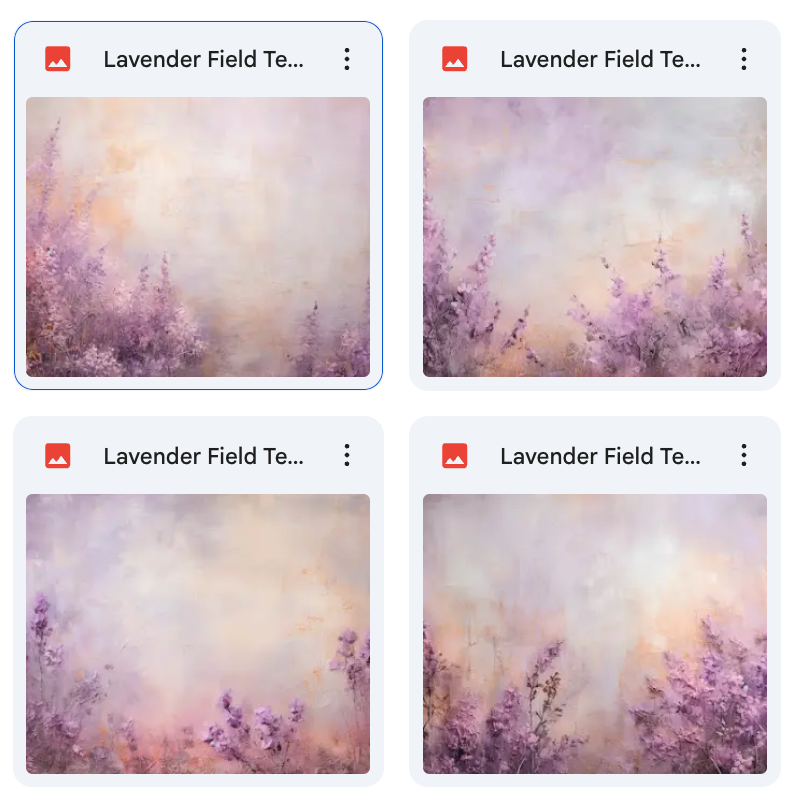790x802 pixels.
Task: Open more actions menu for top-right file
Action: click(743, 59)
